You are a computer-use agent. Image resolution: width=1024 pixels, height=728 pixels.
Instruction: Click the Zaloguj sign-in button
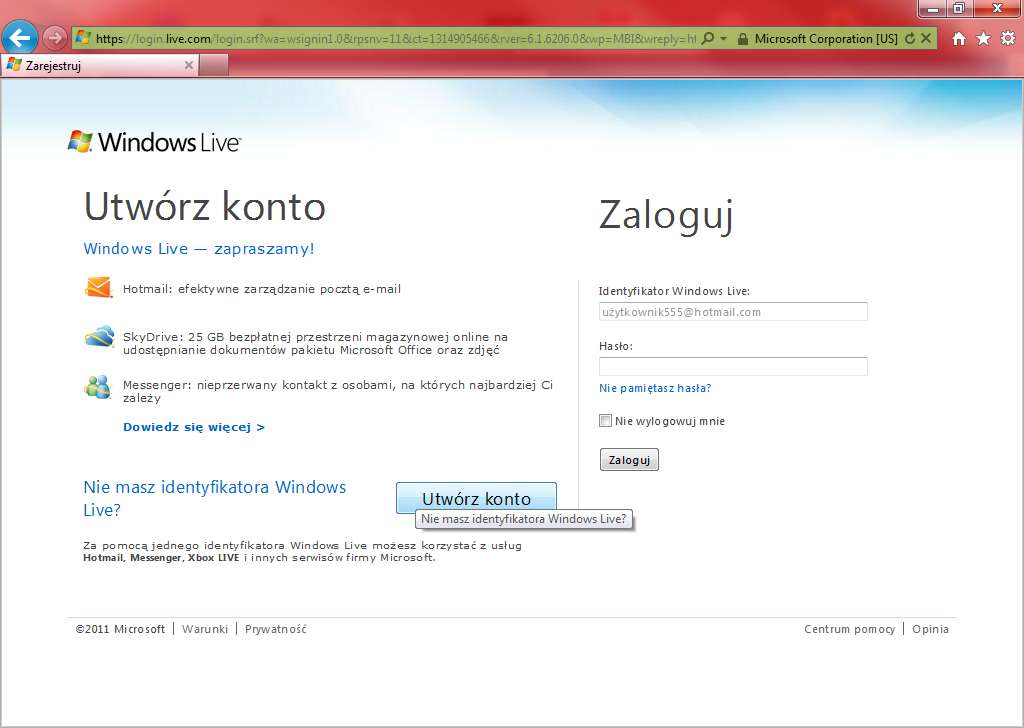point(629,460)
